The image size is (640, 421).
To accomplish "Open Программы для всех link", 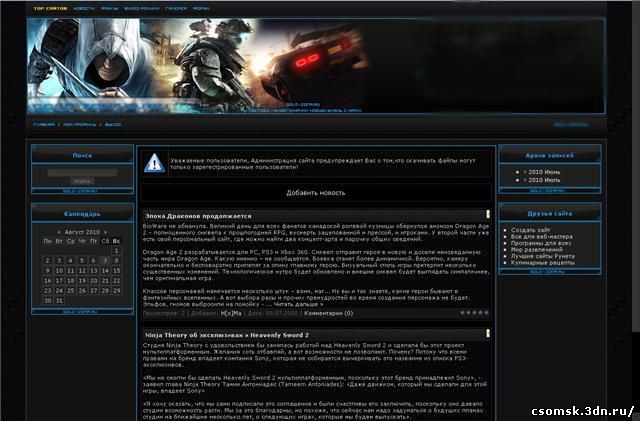I will (x=541, y=243).
